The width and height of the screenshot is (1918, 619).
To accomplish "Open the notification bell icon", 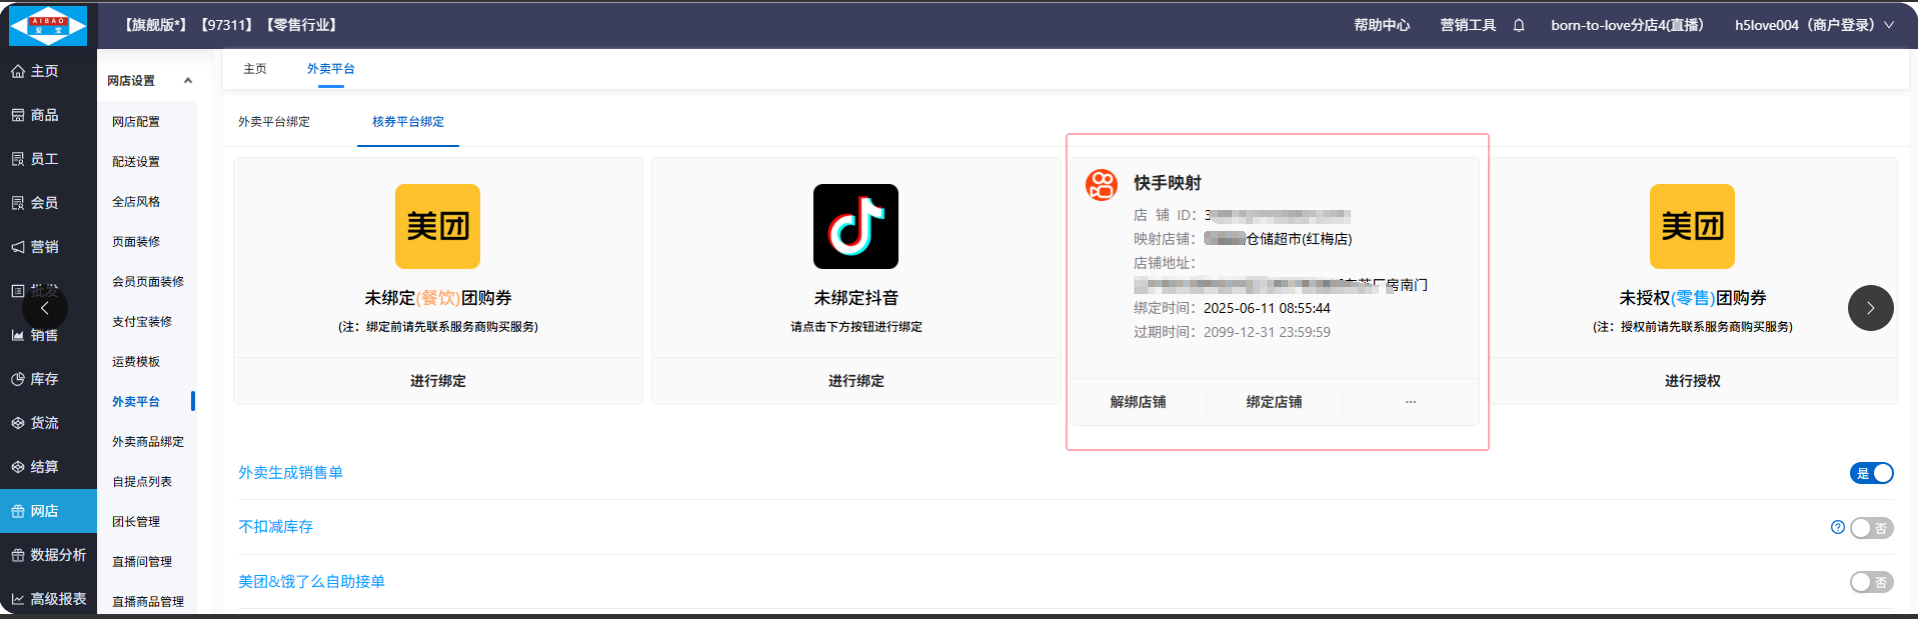I will click(1518, 25).
